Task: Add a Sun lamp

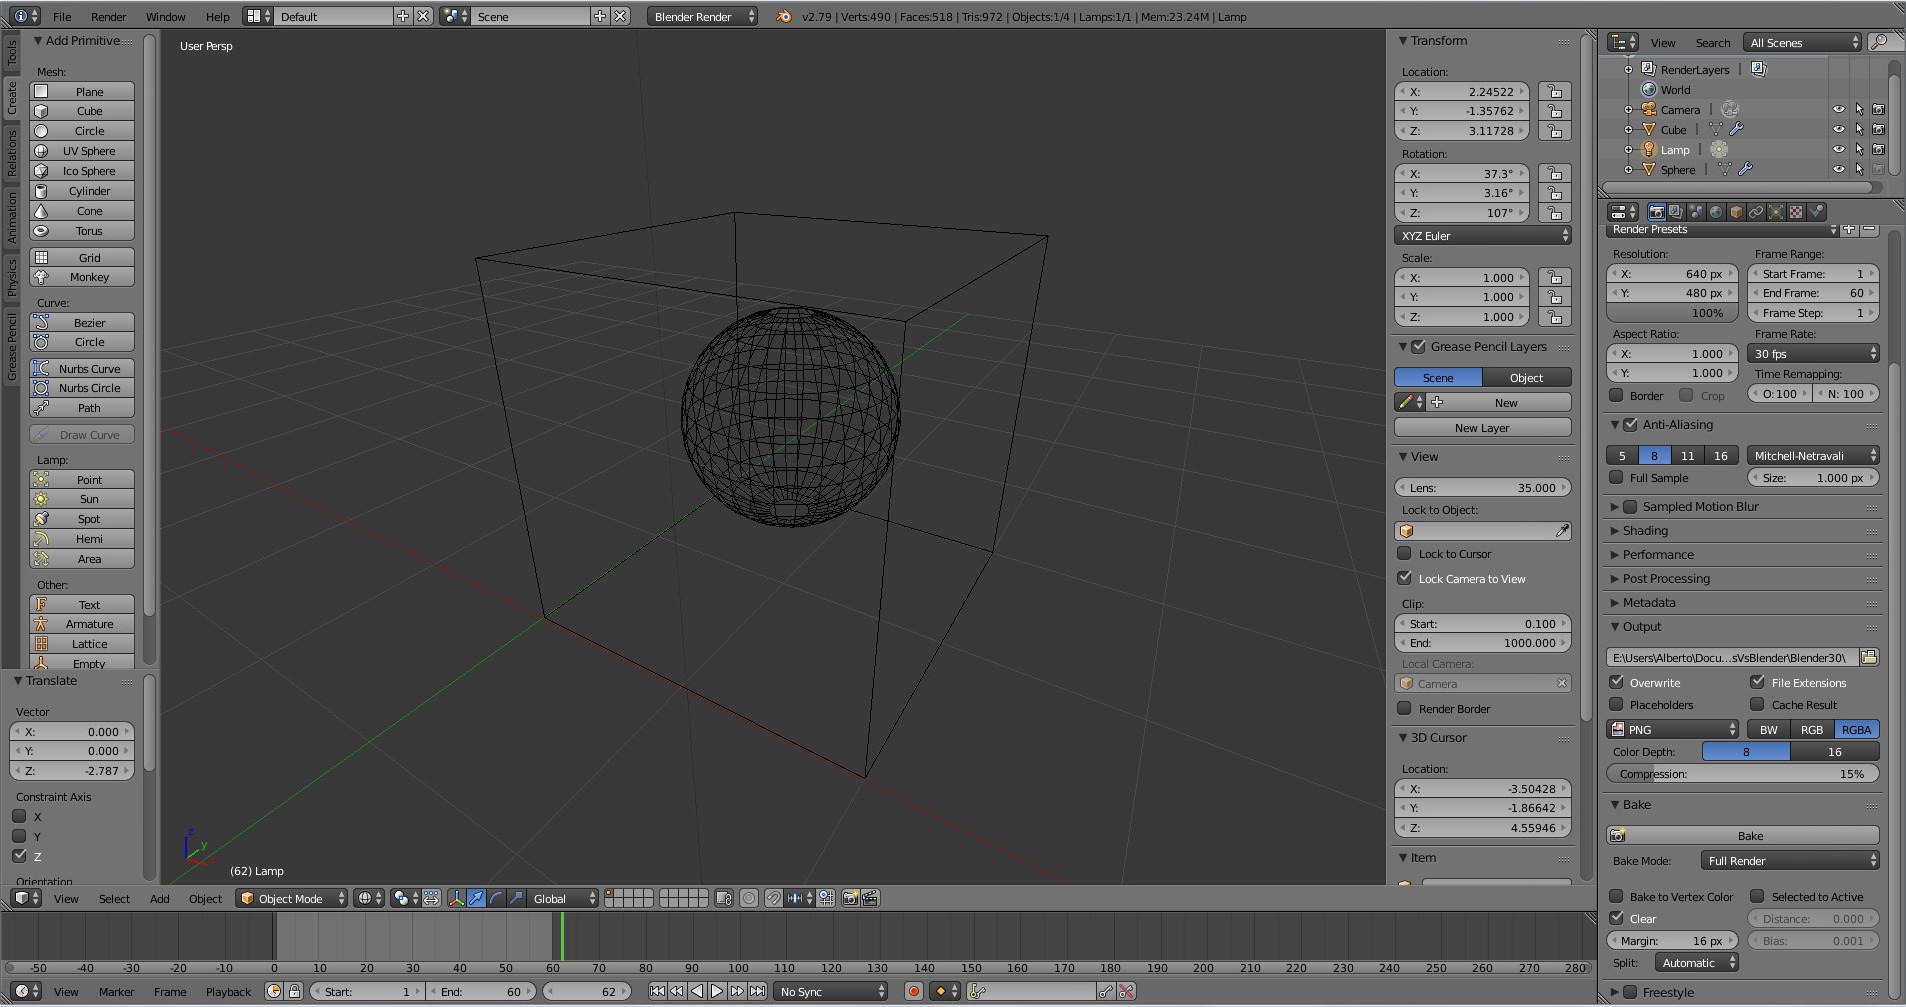Action: [82, 499]
